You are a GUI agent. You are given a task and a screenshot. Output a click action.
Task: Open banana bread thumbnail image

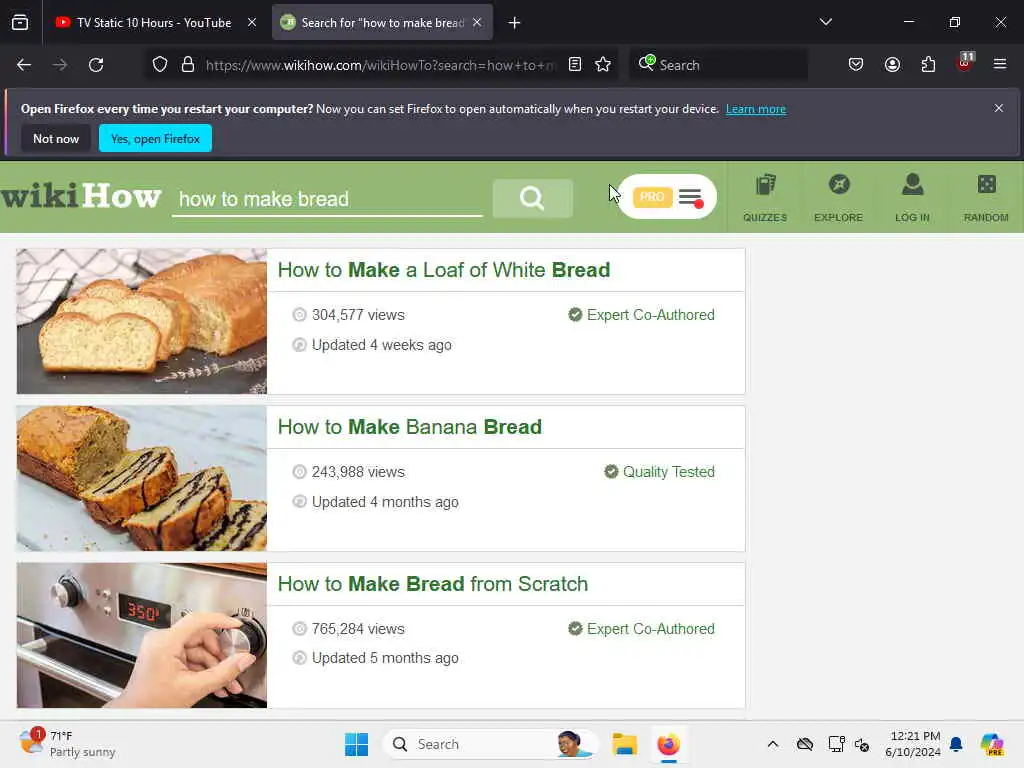click(142, 479)
